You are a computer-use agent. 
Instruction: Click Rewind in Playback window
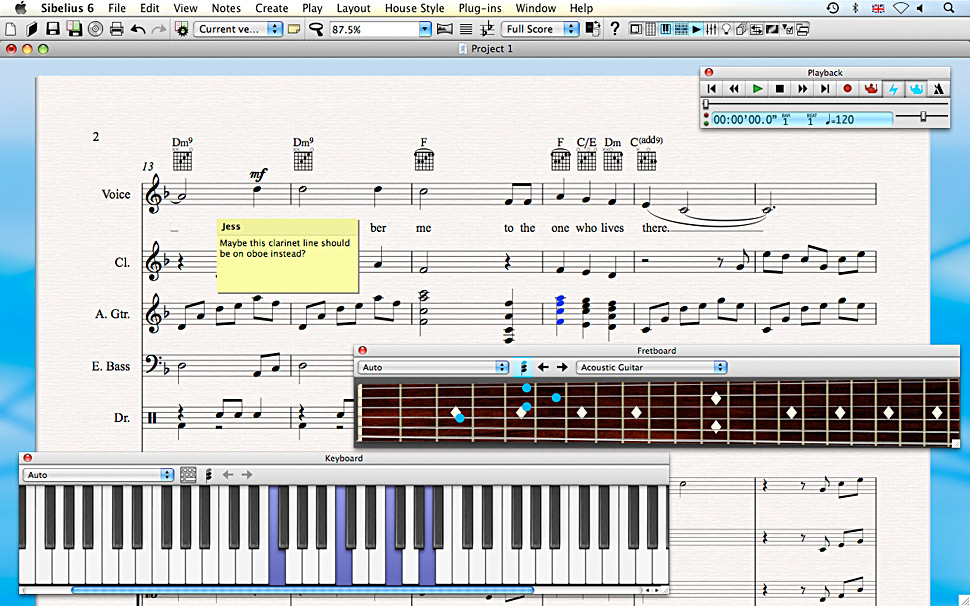click(734, 89)
